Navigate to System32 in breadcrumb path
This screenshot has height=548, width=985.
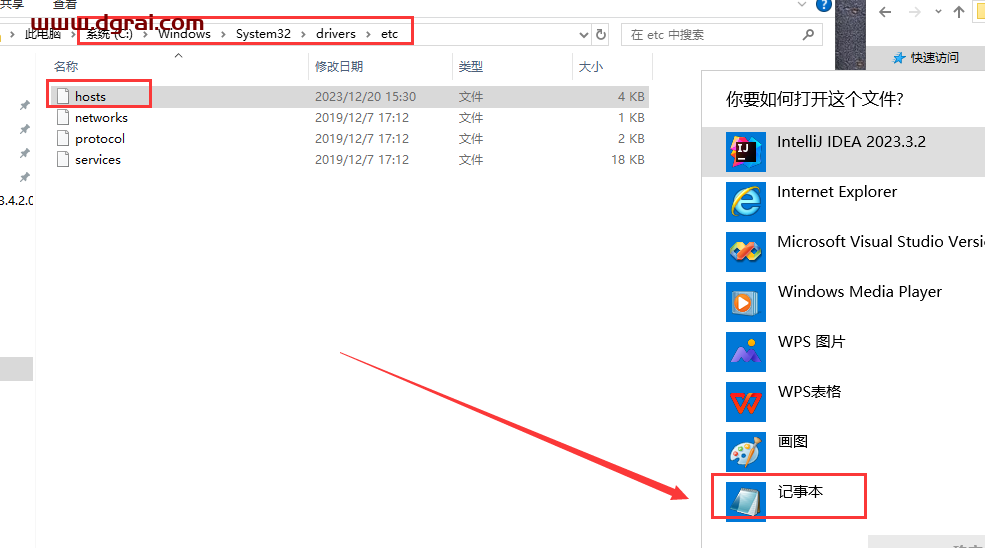pos(263,34)
